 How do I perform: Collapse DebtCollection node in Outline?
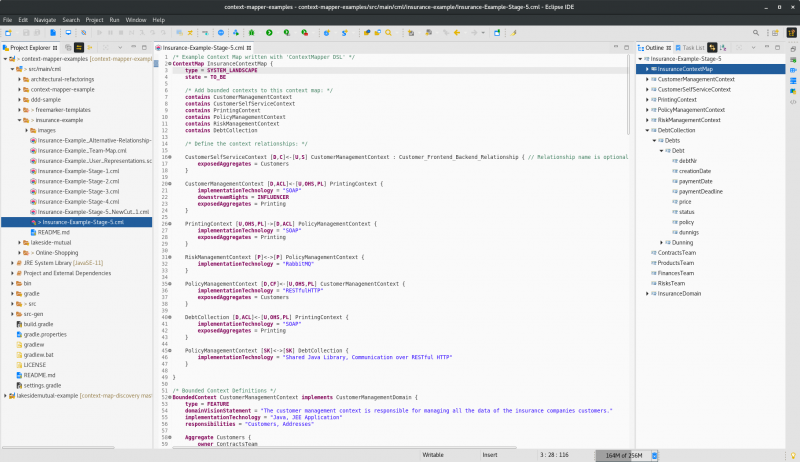[647, 131]
